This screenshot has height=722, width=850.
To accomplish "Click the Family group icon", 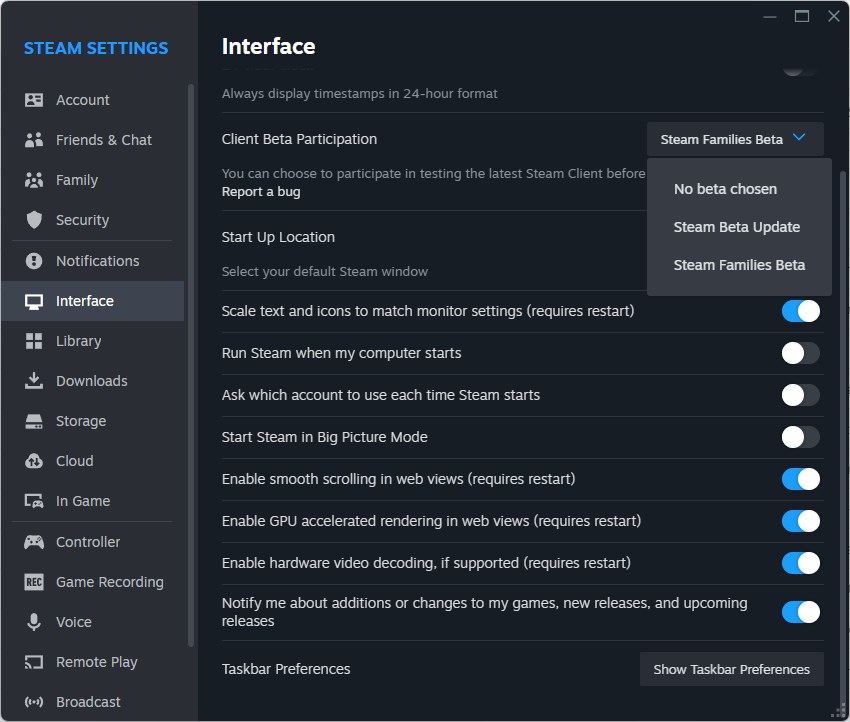I will [34, 180].
